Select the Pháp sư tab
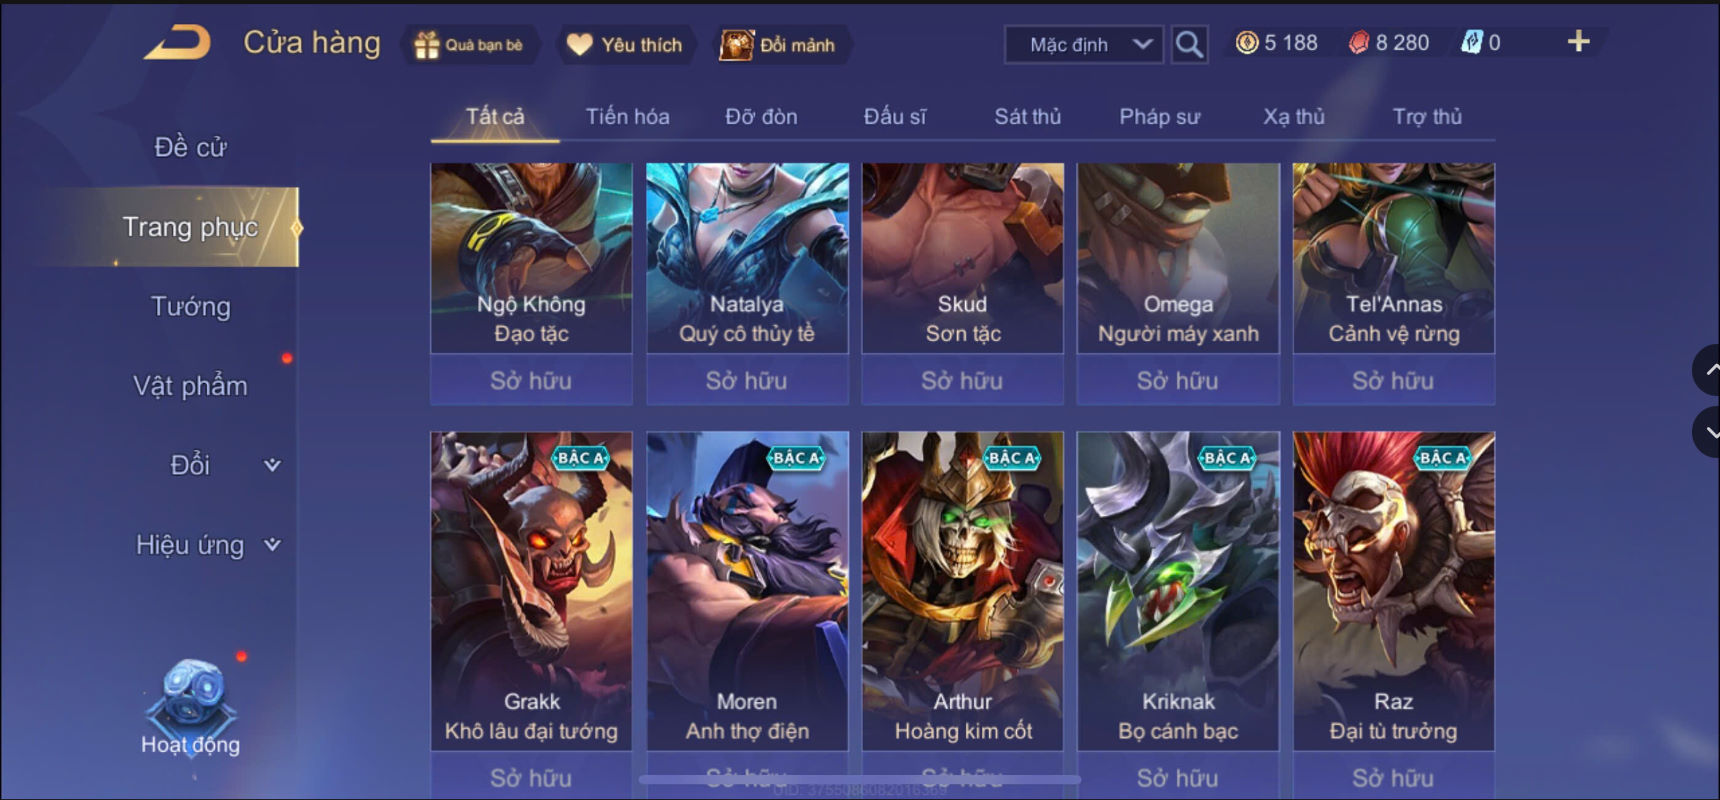 (x=1159, y=117)
